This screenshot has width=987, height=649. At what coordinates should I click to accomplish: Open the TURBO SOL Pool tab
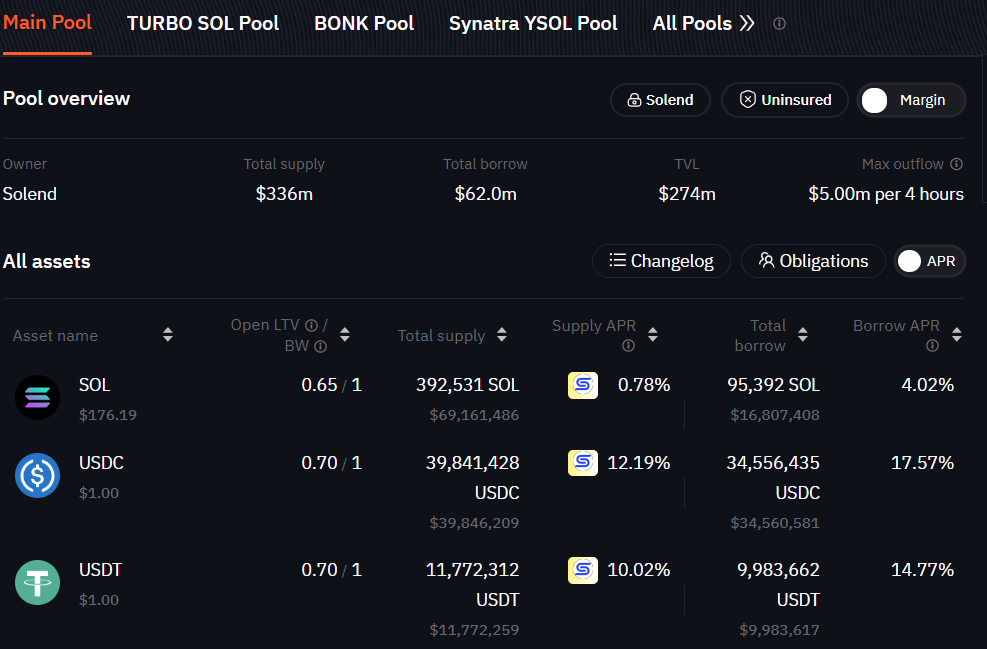[x=203, y=23]
